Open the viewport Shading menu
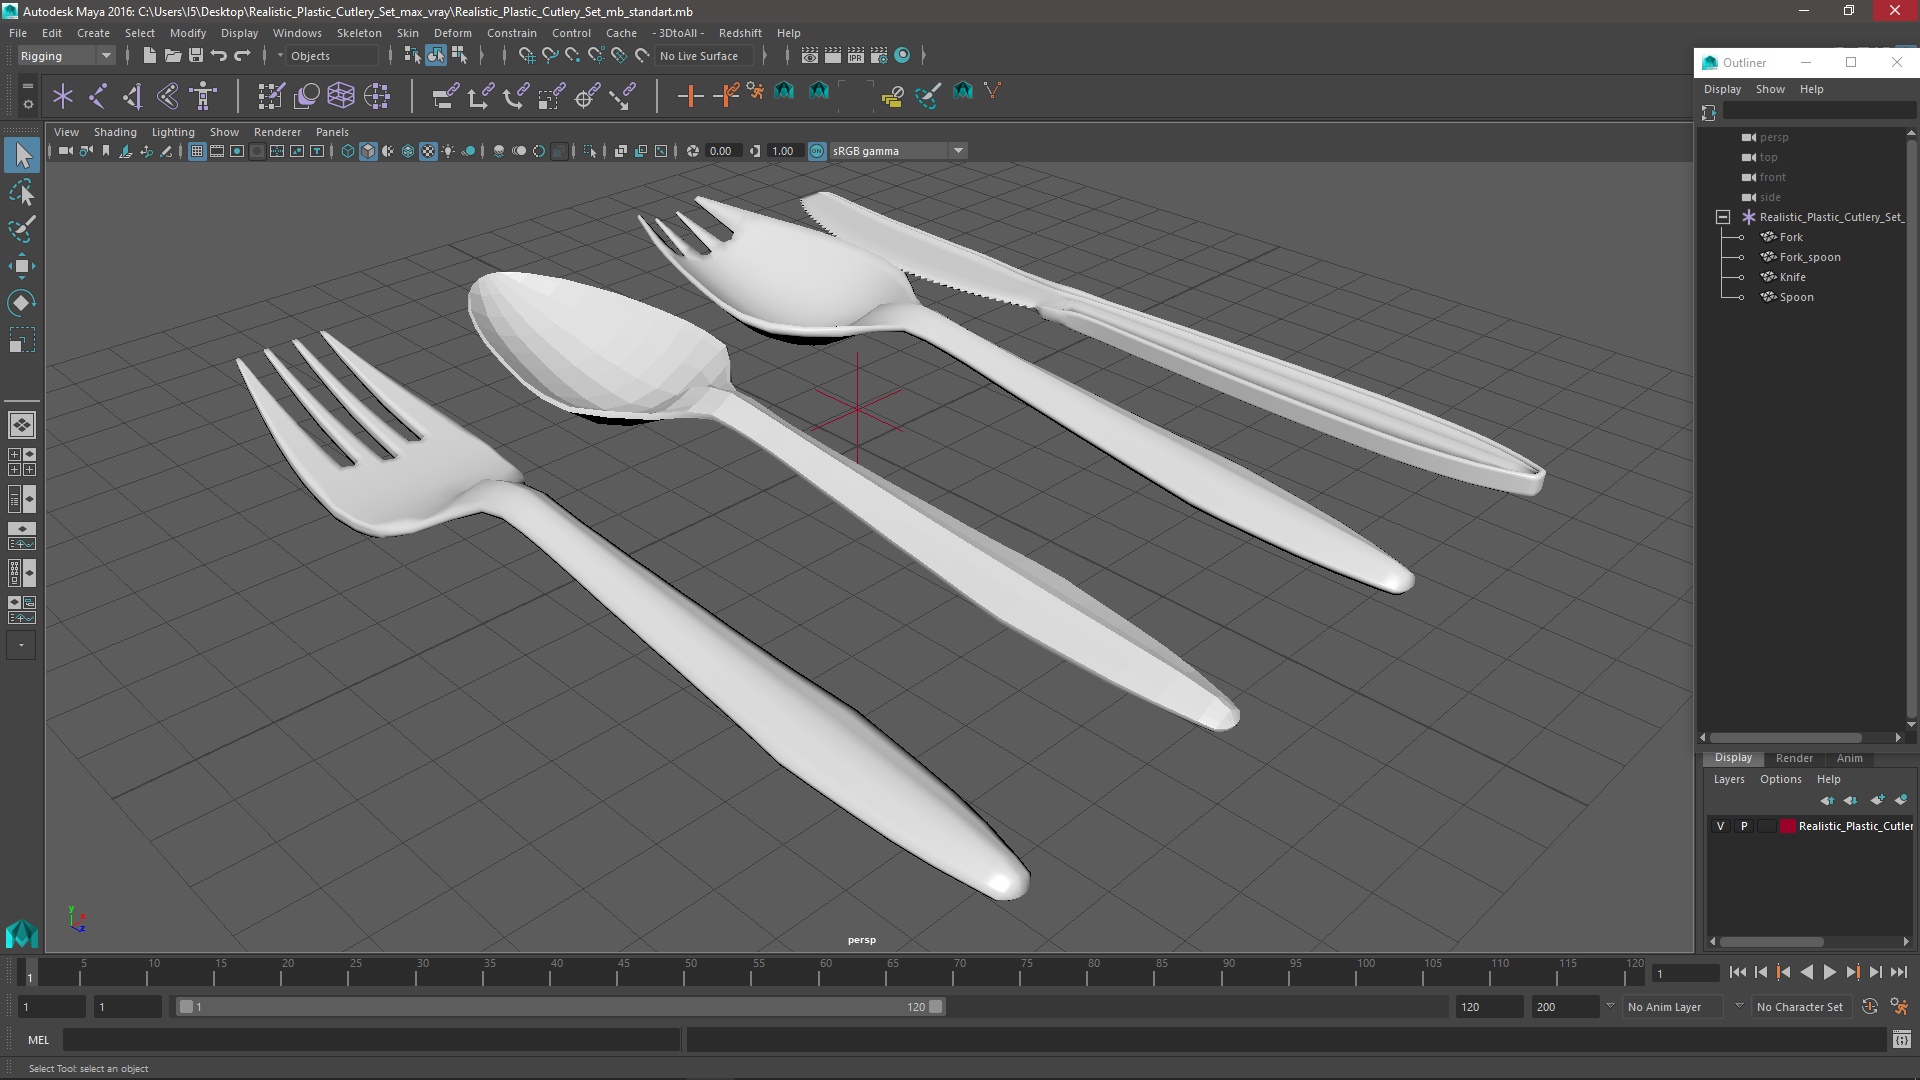 coord(115,132)
